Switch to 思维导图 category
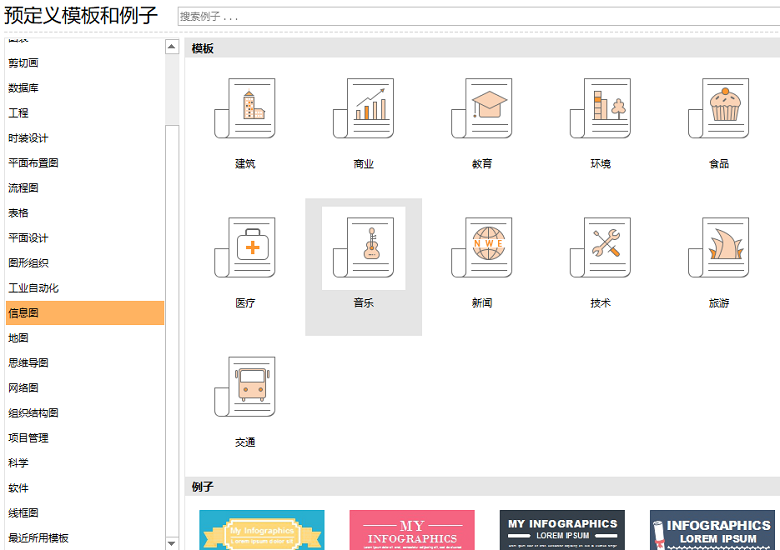This screenshot has height=550, width=780. click(x=29, y=363)
